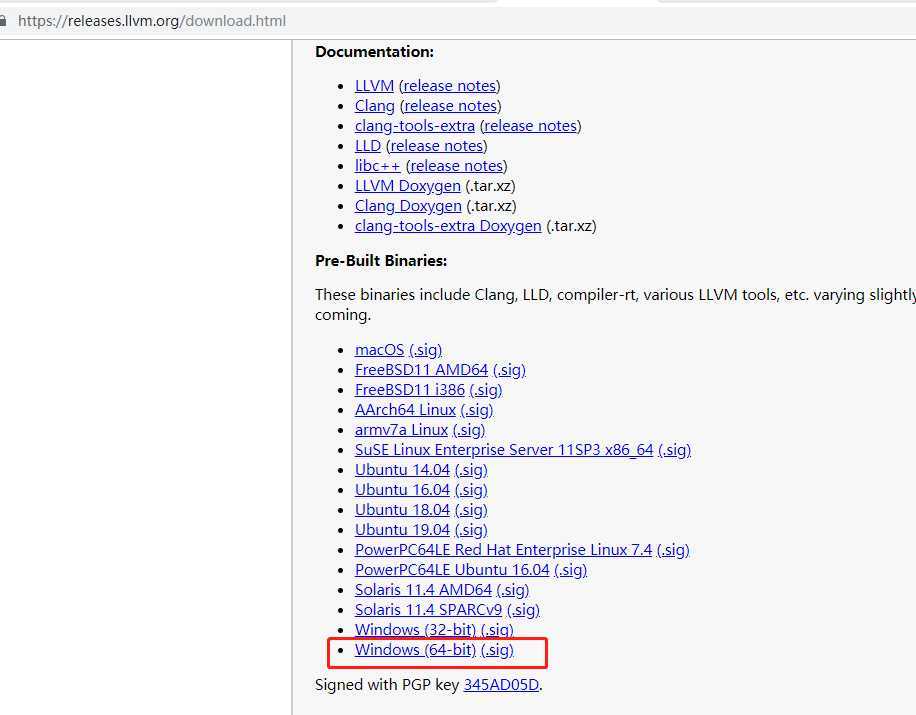Download the Ubuntu 18.04 binary
916x715 pixels.
tap(403, 510)
